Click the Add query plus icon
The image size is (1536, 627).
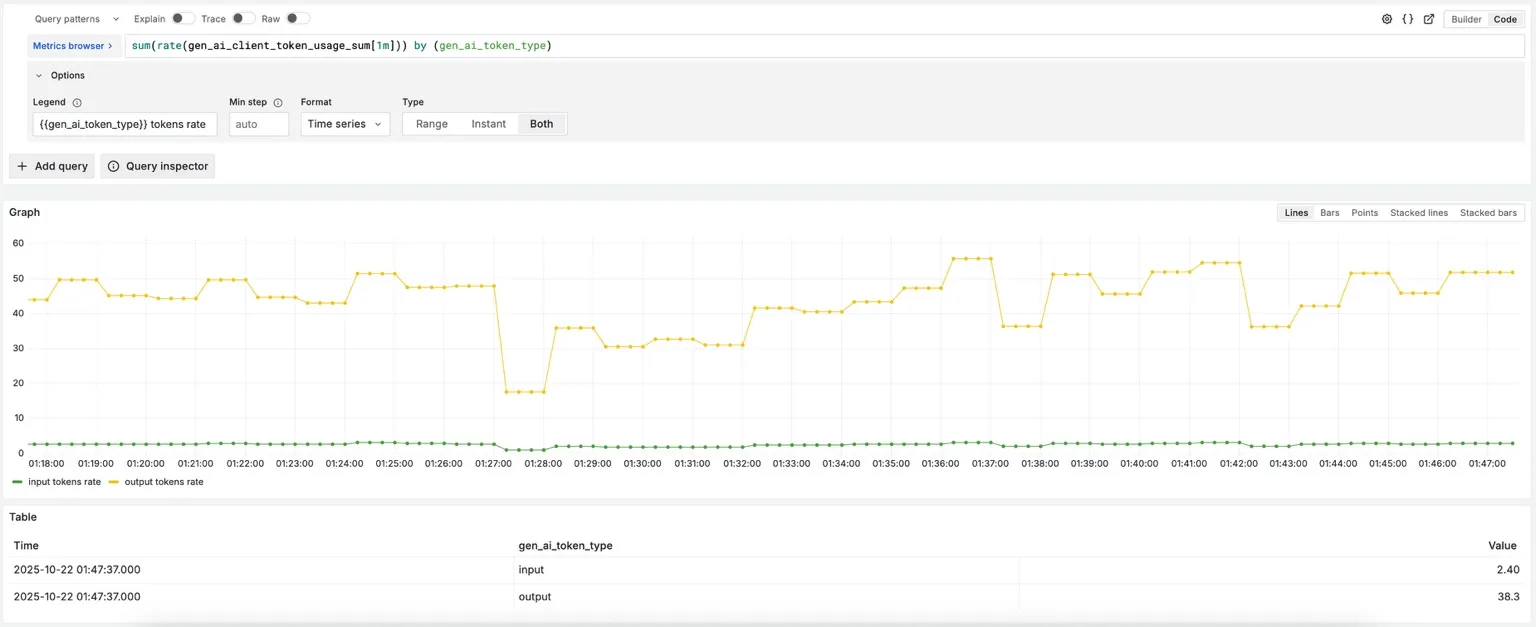coord(24,166)
